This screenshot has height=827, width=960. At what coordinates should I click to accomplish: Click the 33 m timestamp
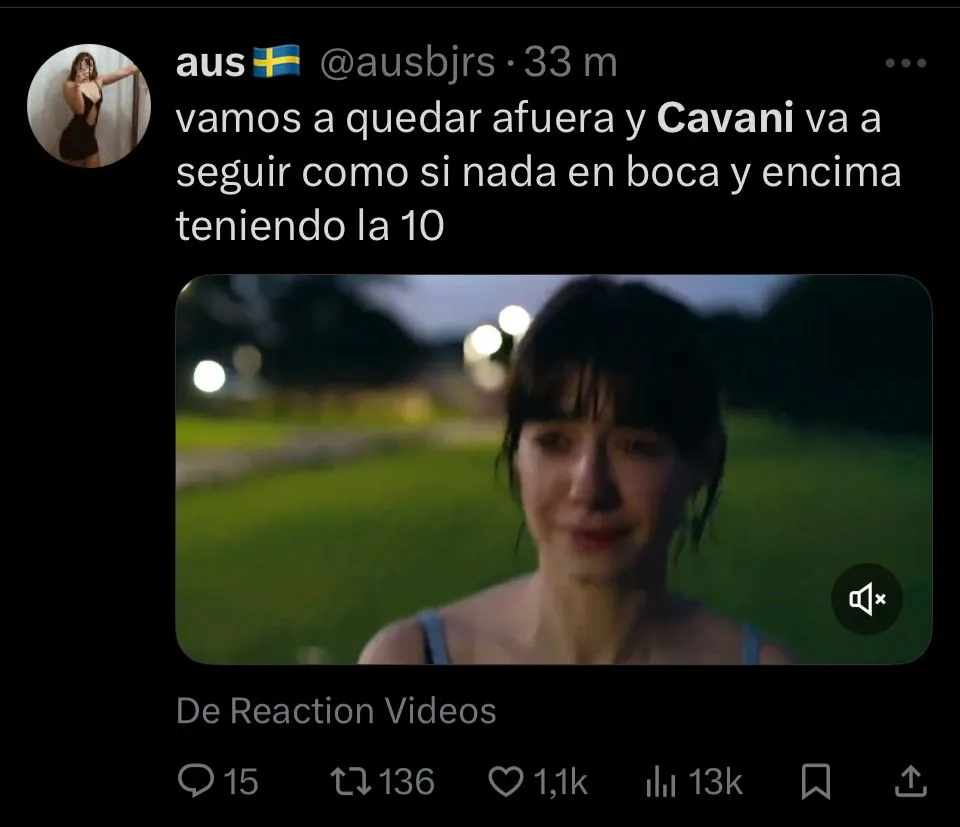[571, 62]
